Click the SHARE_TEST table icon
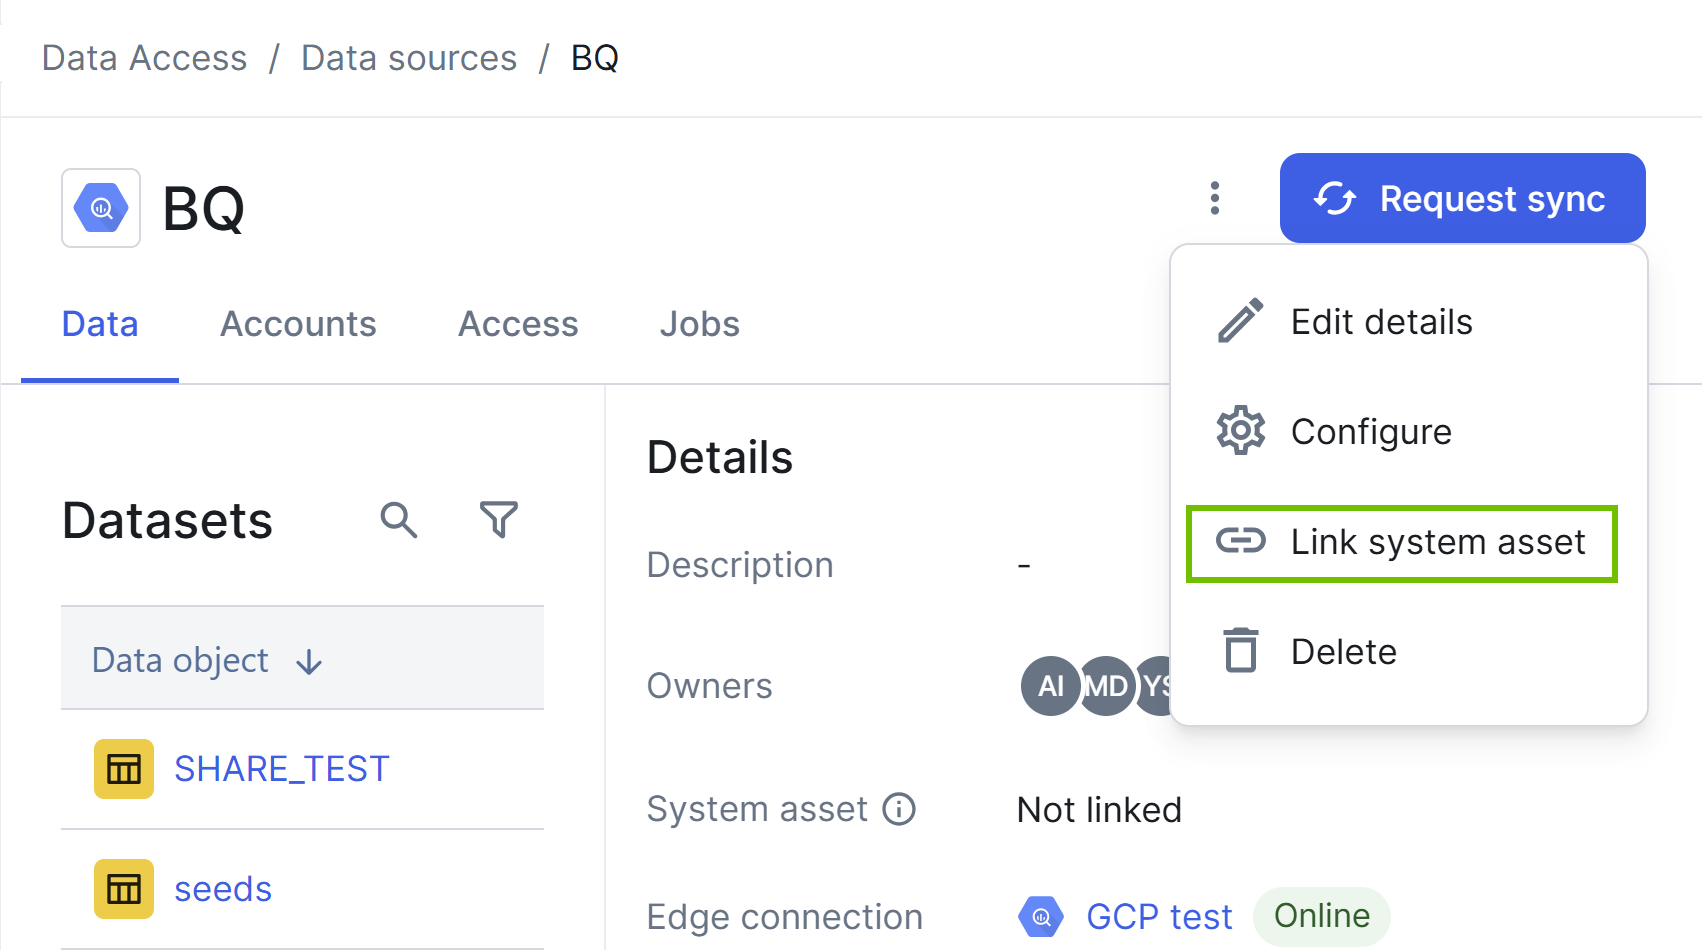 [124, 769]
